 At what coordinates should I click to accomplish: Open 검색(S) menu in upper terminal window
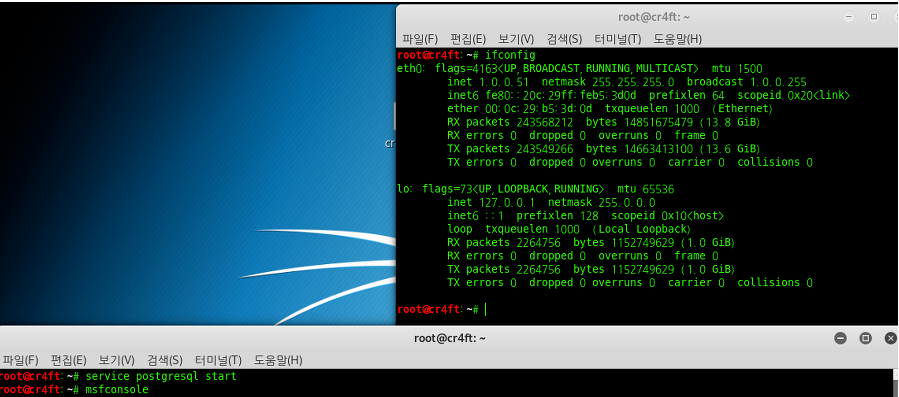click(x=564, y=39)
